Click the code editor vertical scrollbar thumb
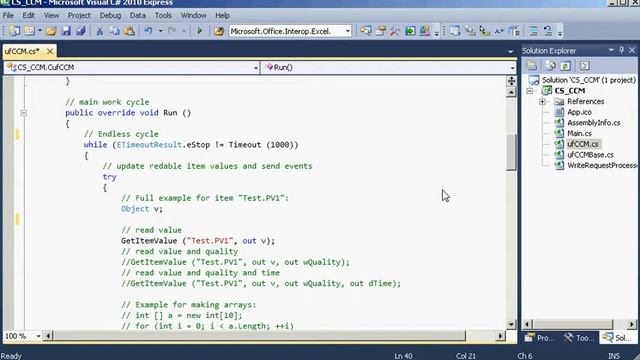Image resolution: width=640 pixels, height=360 pixels. [511, 152]
